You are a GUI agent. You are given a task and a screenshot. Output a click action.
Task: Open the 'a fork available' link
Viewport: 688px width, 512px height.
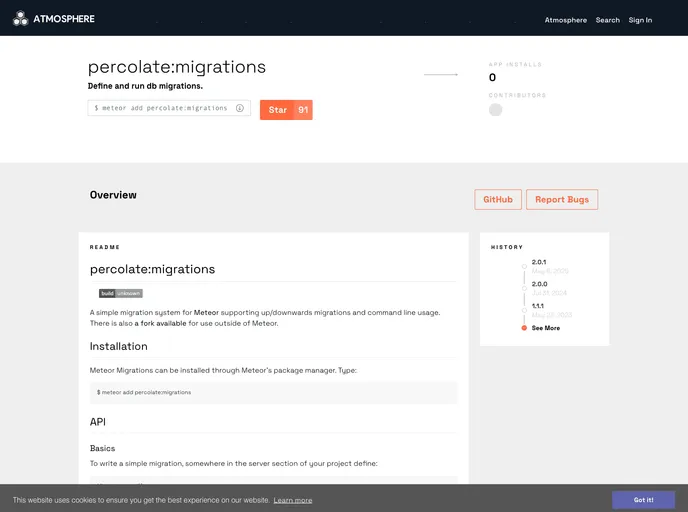[160, 323]
